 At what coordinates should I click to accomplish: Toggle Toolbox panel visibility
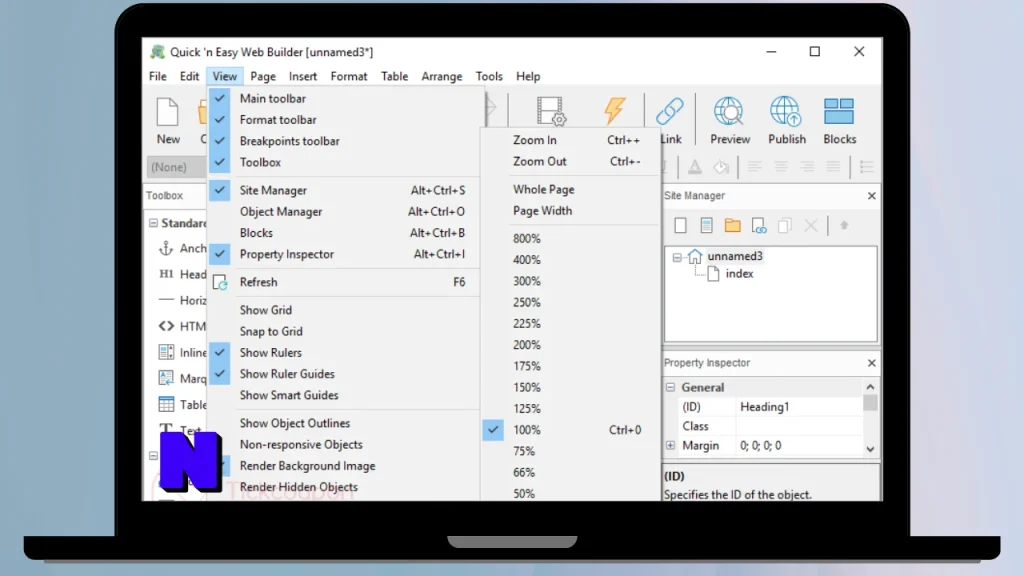click(344, 162)
